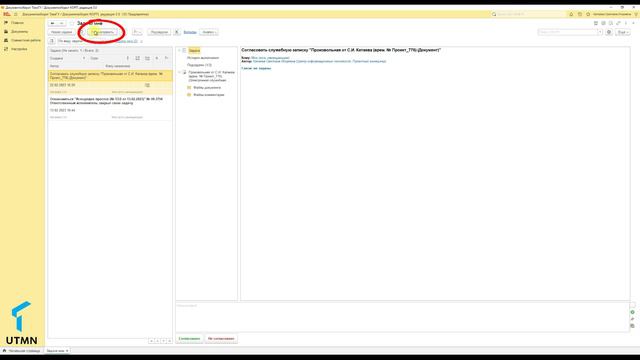Open История выполнения in the tree

pos(203,58)
